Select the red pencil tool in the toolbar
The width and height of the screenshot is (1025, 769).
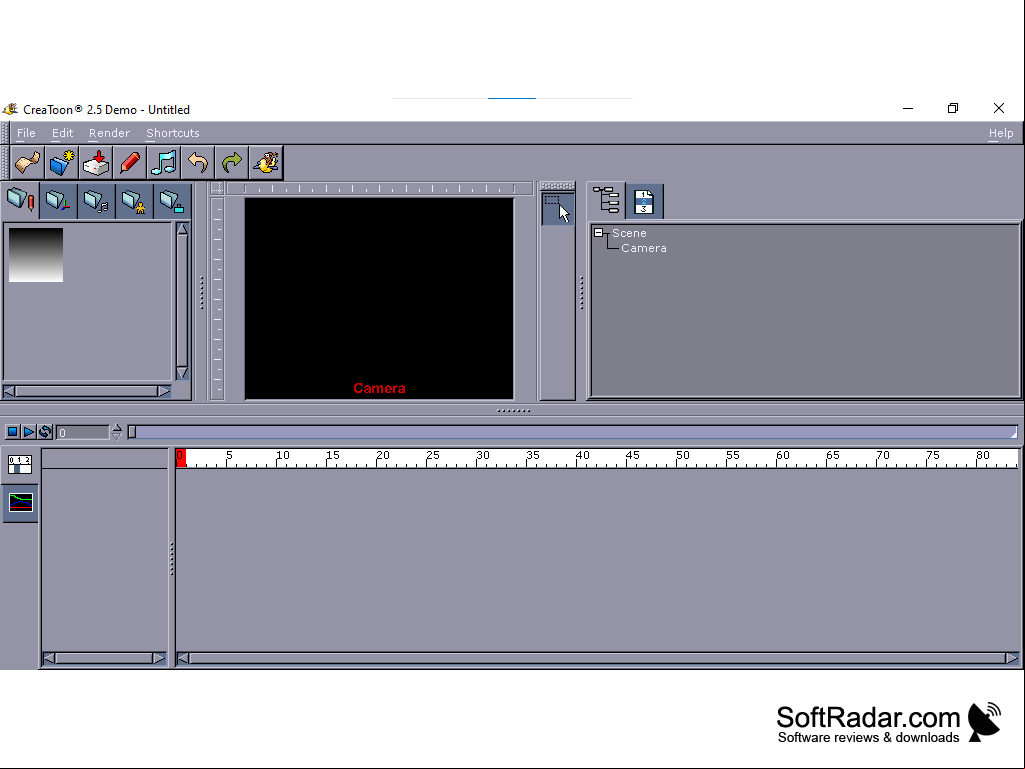[x=129, y=163]
